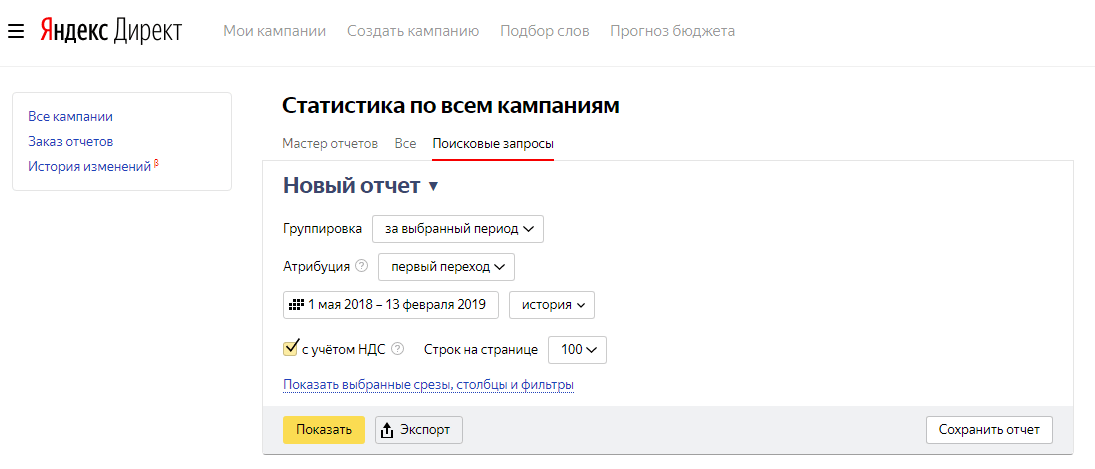Open help icon next to Атрибуция
The image size is (1095, 469).
[361, 267]
